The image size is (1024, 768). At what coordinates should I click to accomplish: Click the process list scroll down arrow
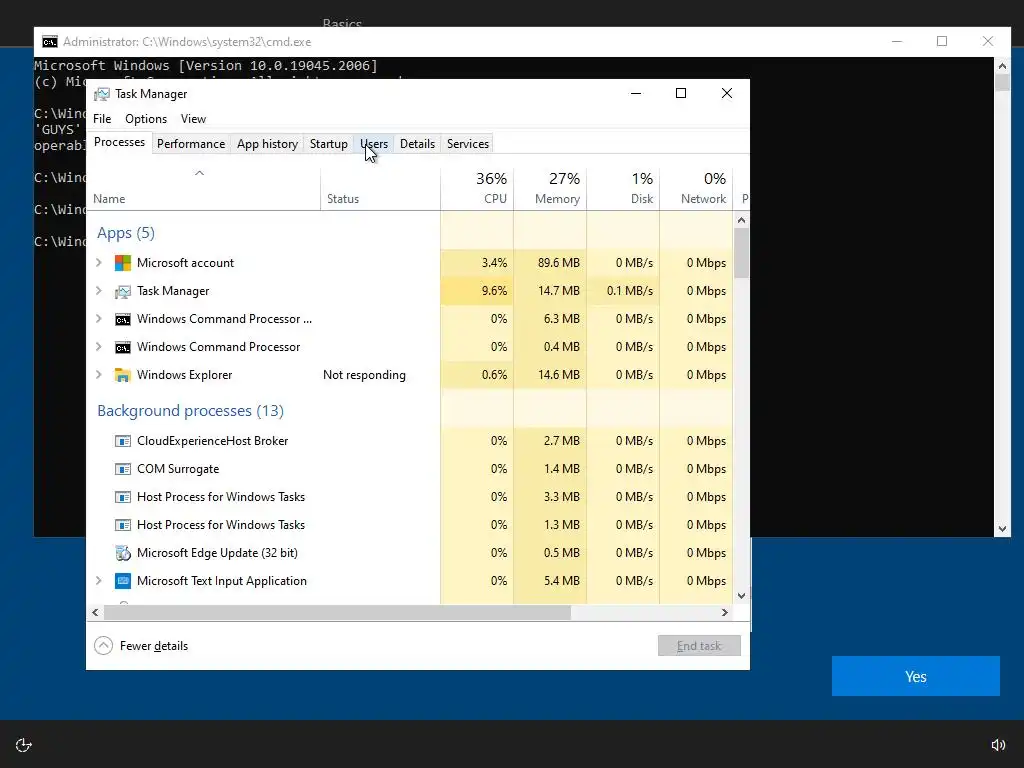(741, 595)
